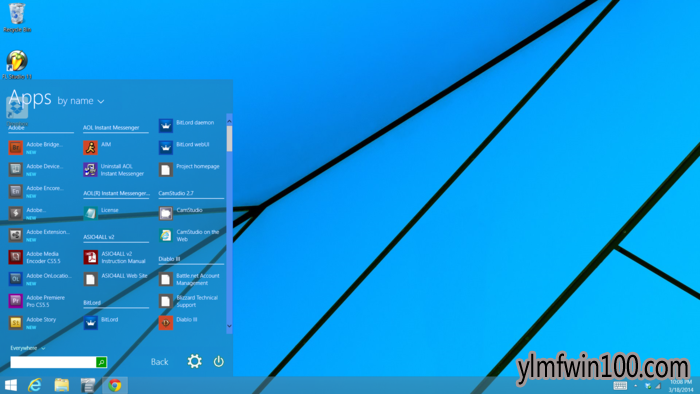Open Internet Explorer from taskbar
Viewport: 700px width, 394px height.
tap(35, 385)
